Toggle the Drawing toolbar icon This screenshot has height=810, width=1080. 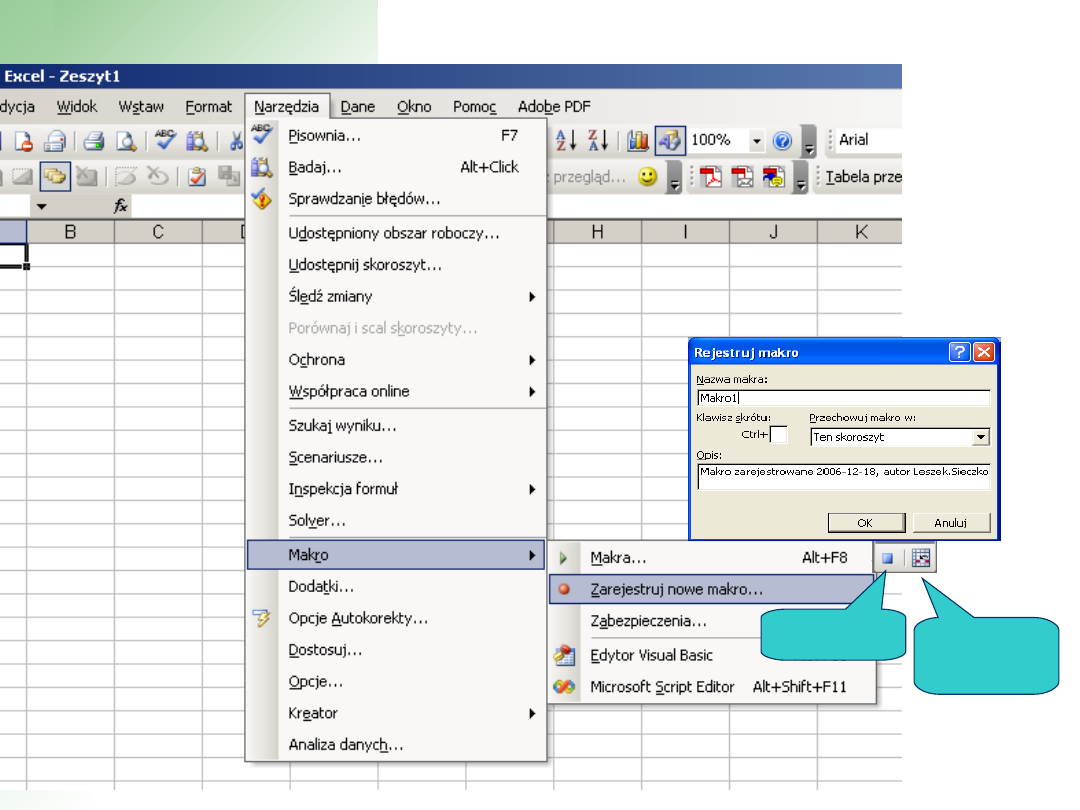coord(669,141)
